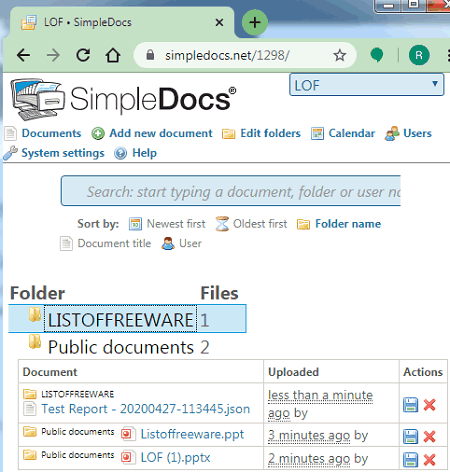Download Listoffreeware.ppt with disk icon
450x472 pixels.
pos(410,436)
